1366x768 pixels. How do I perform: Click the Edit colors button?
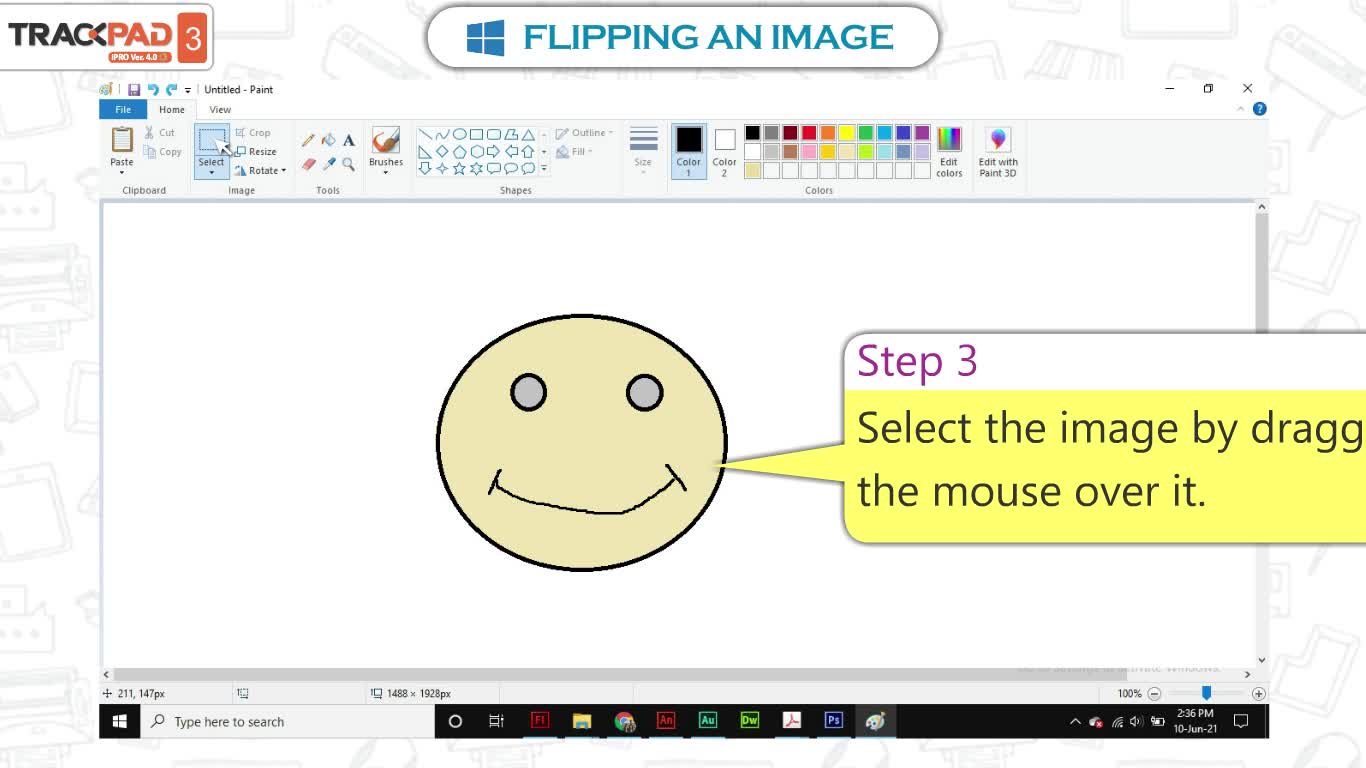point(949,153)
